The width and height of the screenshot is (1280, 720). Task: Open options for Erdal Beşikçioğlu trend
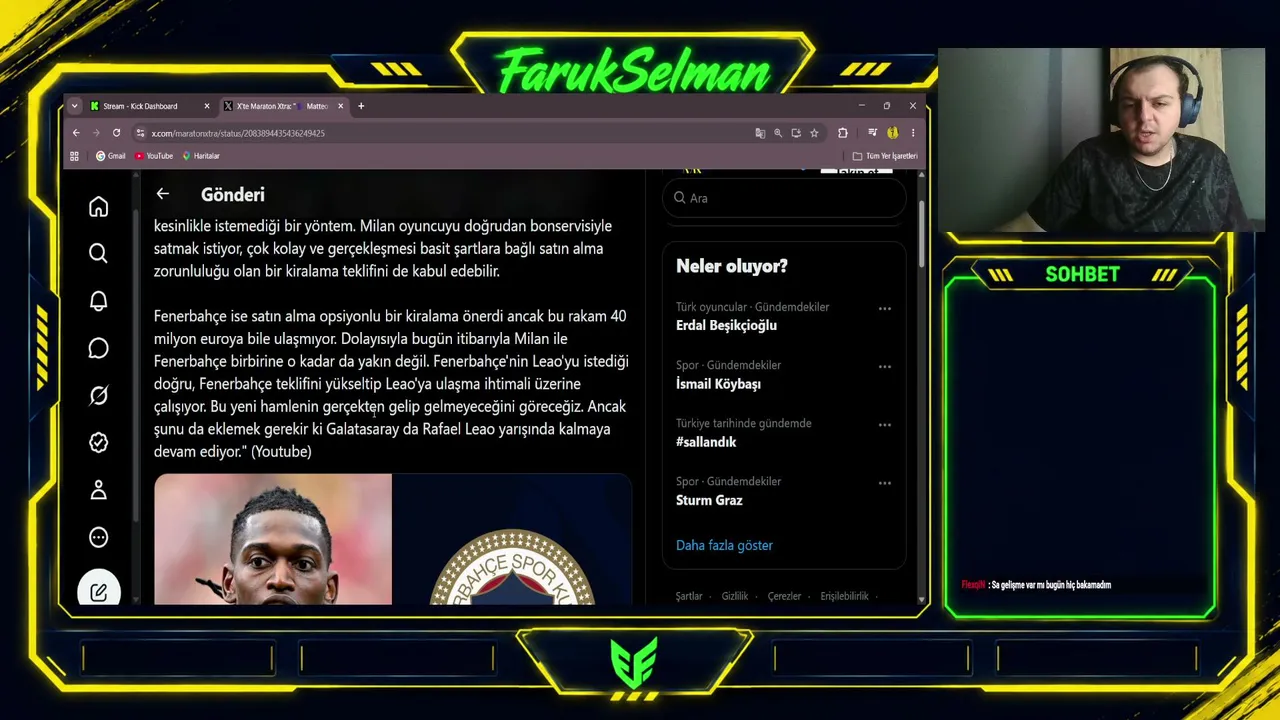click(x=884, y=309)
